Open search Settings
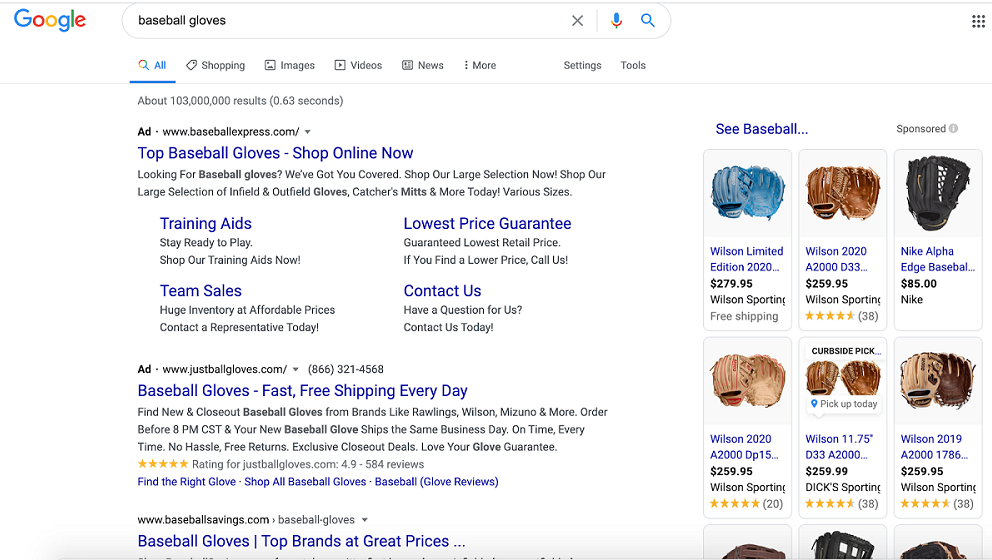Viewport: 992px width, 560px height. (x=582, y=65)
